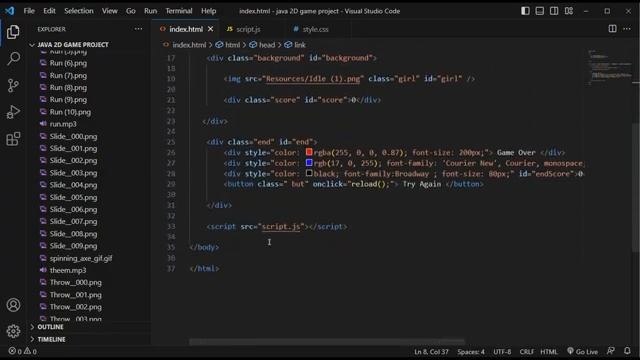Open the Selection menu
Screen dimensions: 640x360
click(x=79, y=11)
